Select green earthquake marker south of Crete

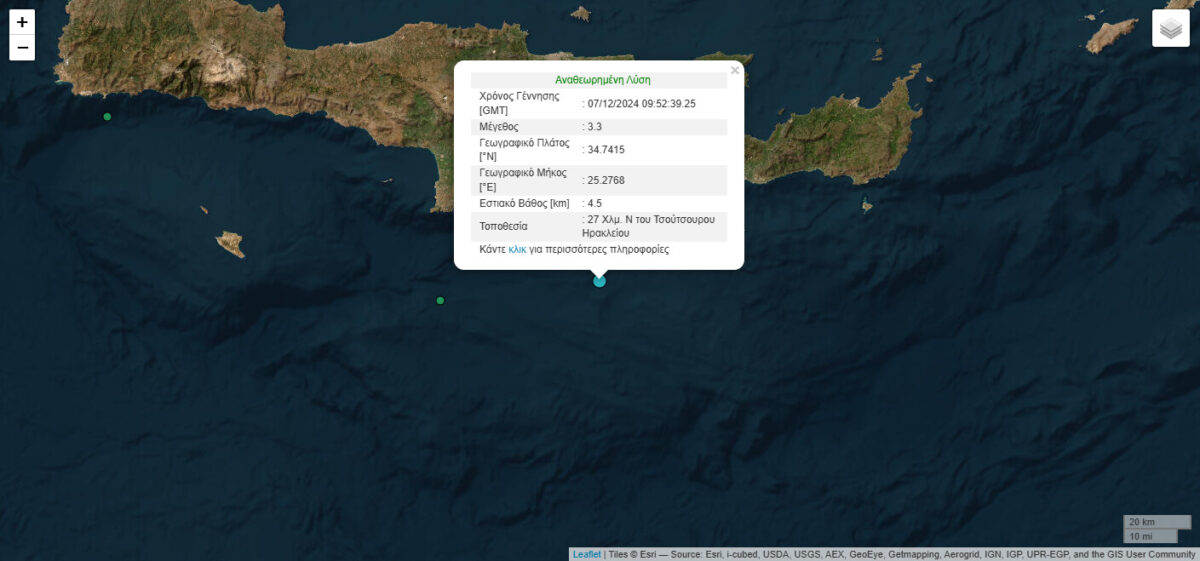pos(440,300)
